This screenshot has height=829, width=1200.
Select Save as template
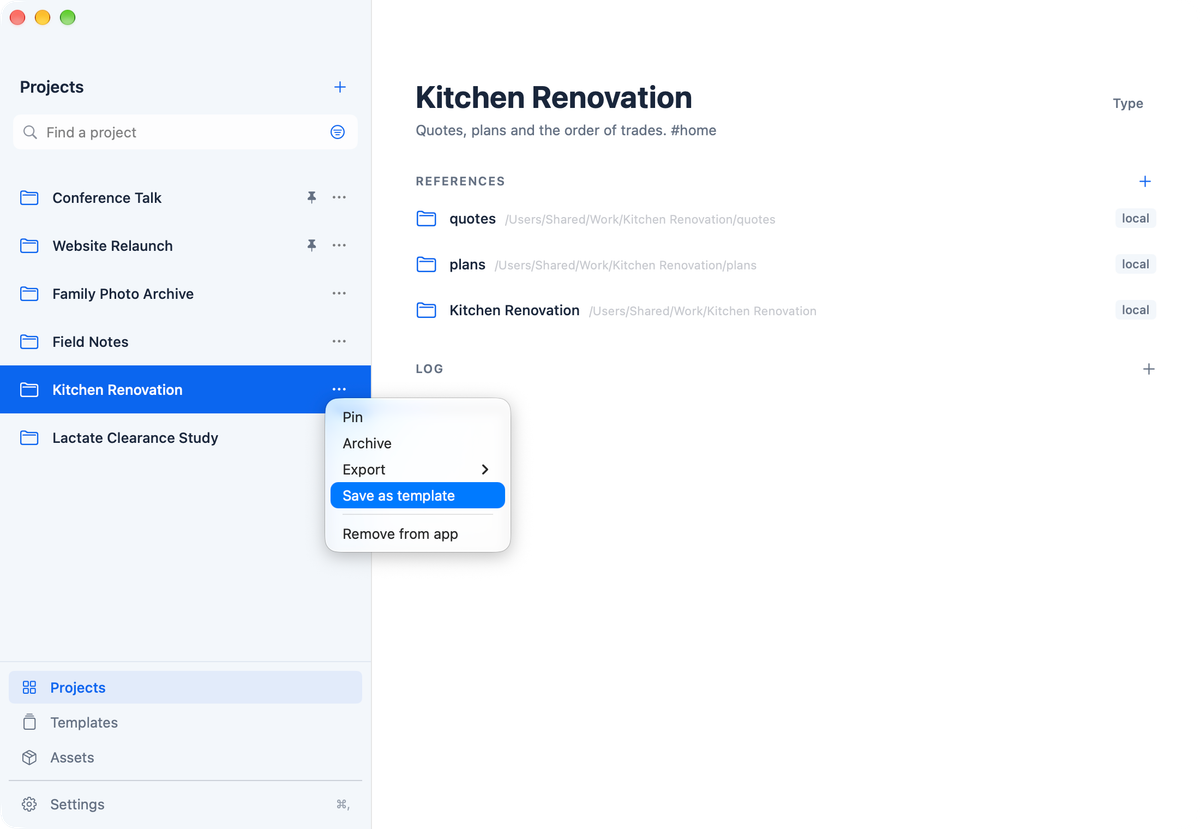click(x=418, y=496)
